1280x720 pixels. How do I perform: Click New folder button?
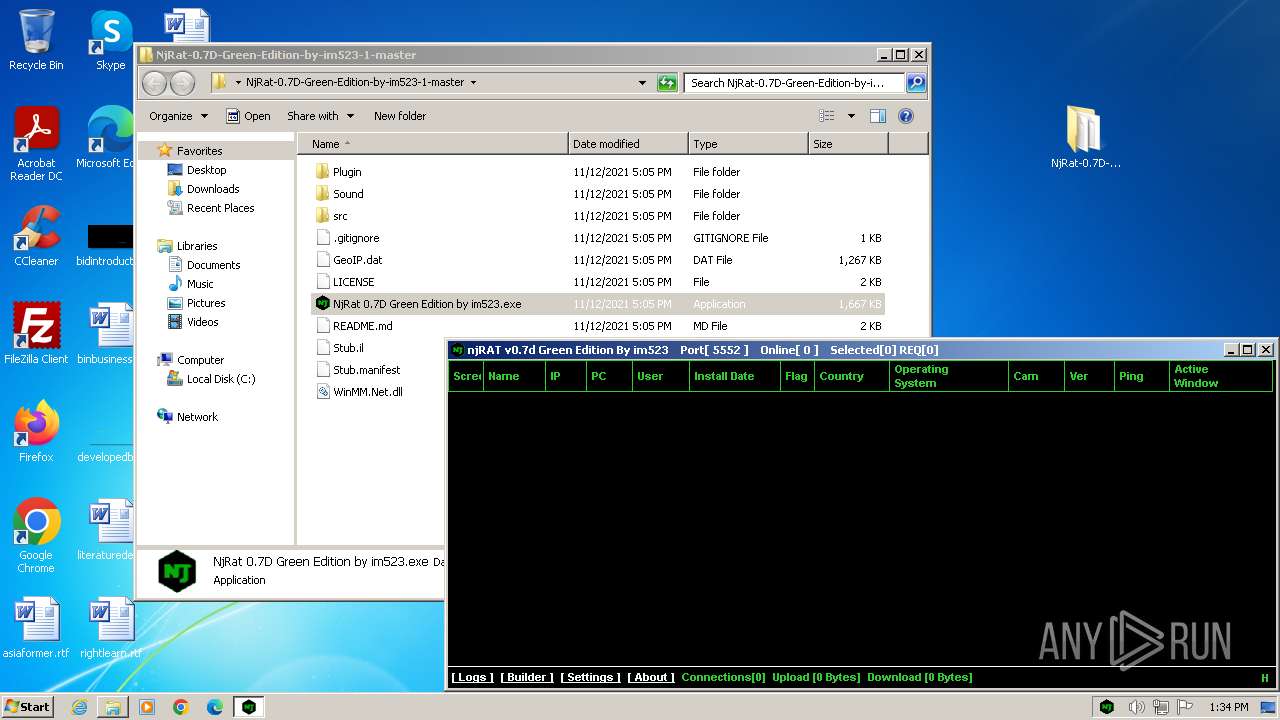tap(400, 116)
